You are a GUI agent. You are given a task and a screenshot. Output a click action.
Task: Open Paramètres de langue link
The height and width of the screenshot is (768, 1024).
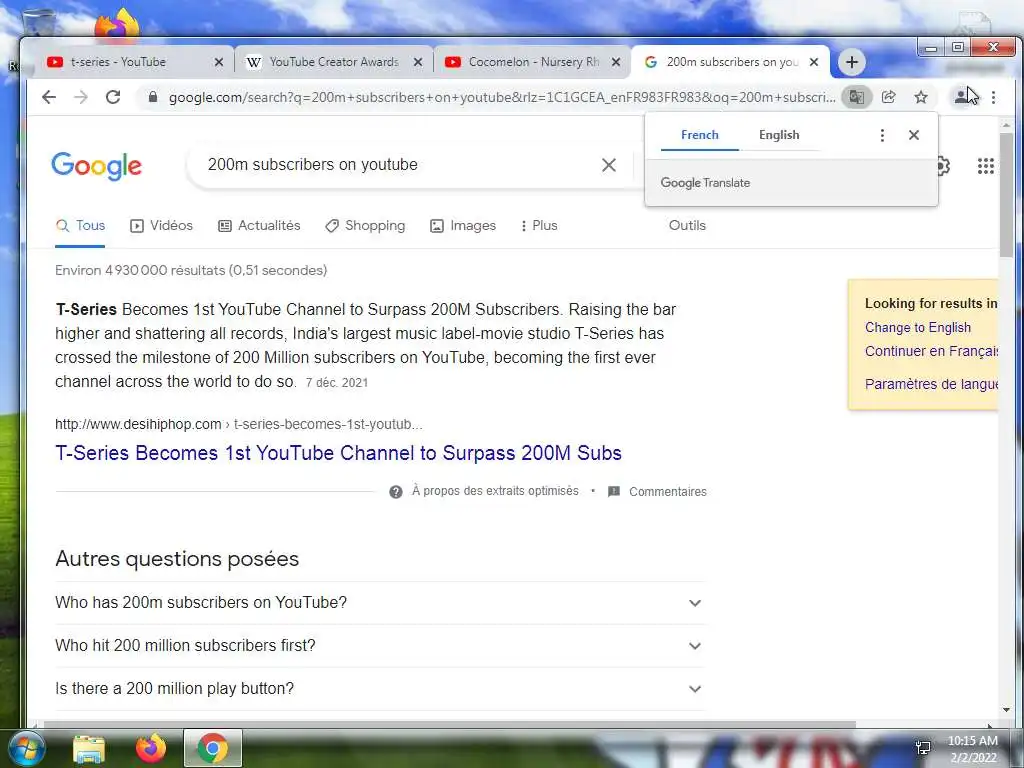(x=931, y=384)
